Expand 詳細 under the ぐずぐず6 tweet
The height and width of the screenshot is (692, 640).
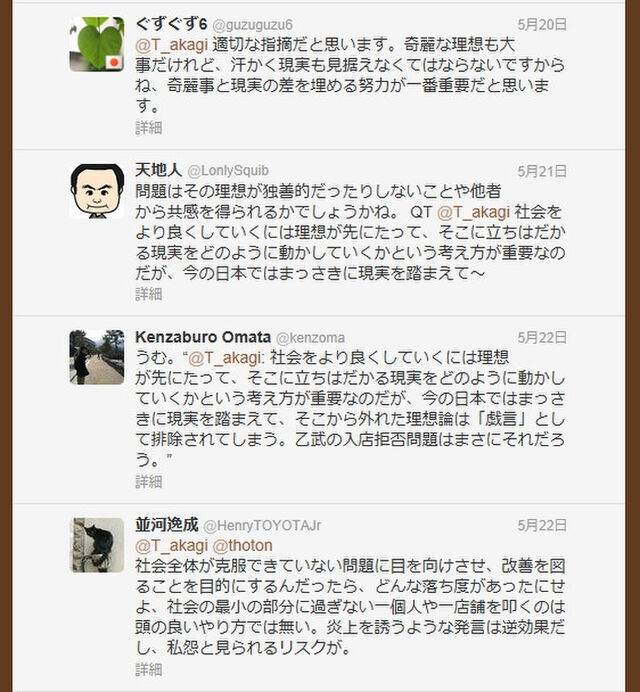[149, 128]
